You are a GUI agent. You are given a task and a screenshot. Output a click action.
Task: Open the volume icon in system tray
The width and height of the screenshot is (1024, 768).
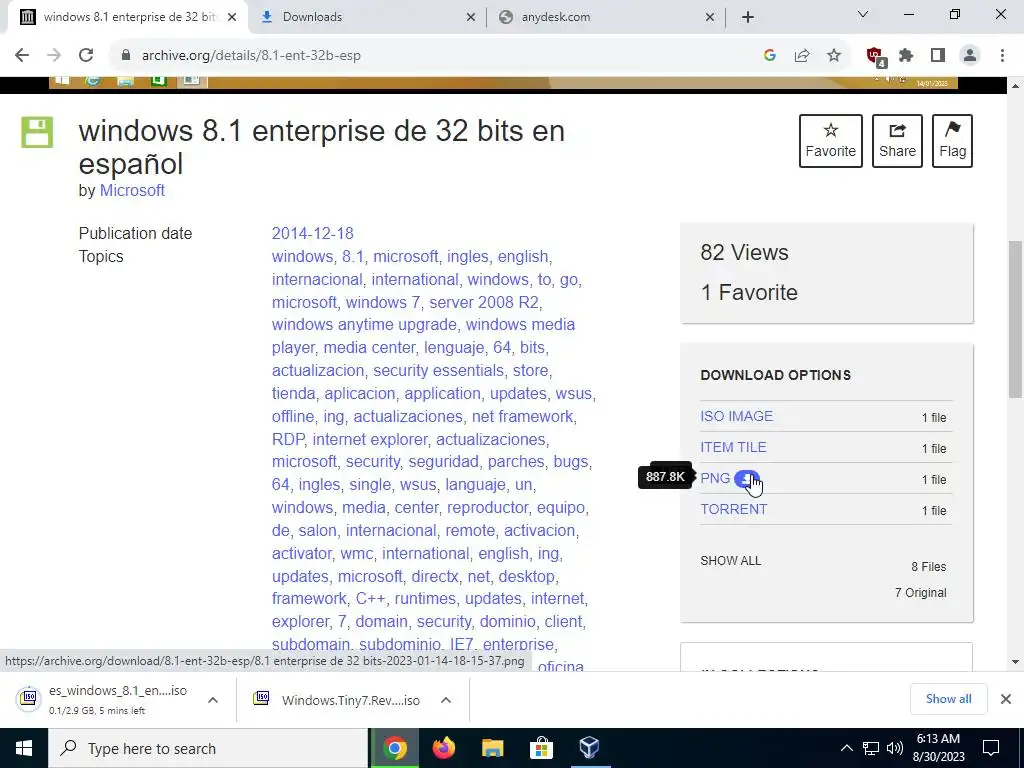pos(895,748)
